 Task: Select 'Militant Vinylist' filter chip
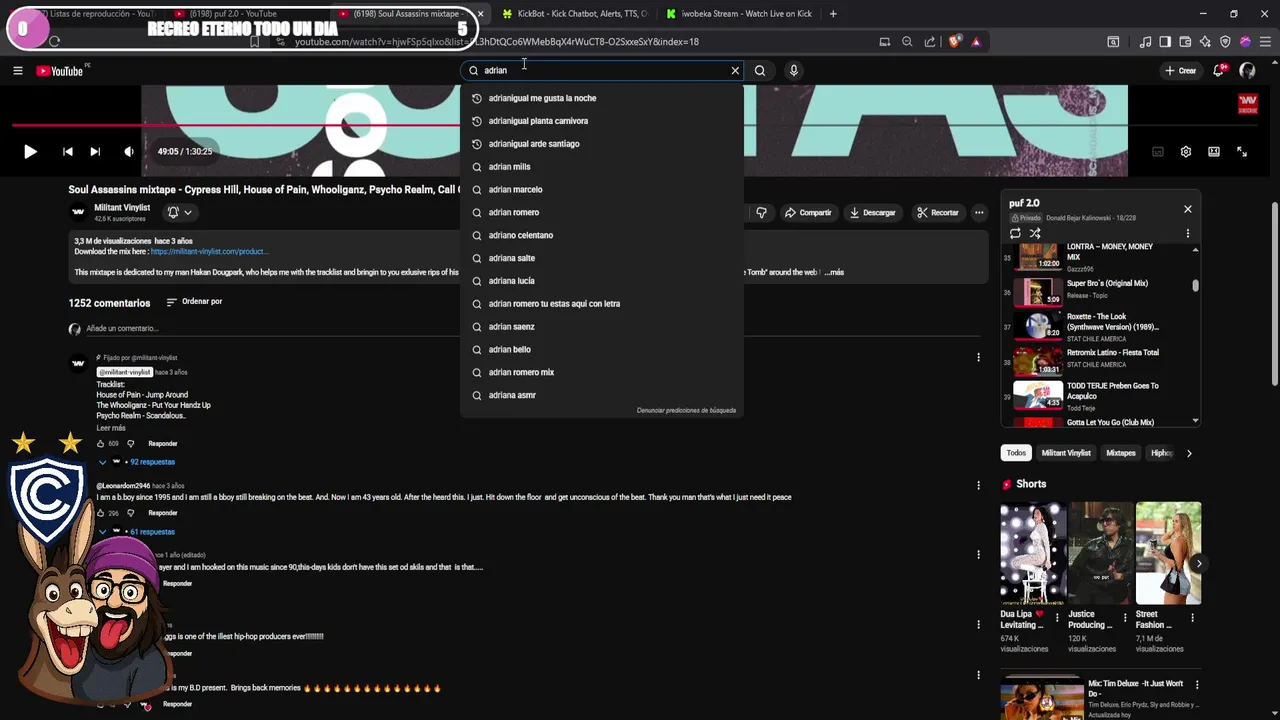coord(1066,453)
